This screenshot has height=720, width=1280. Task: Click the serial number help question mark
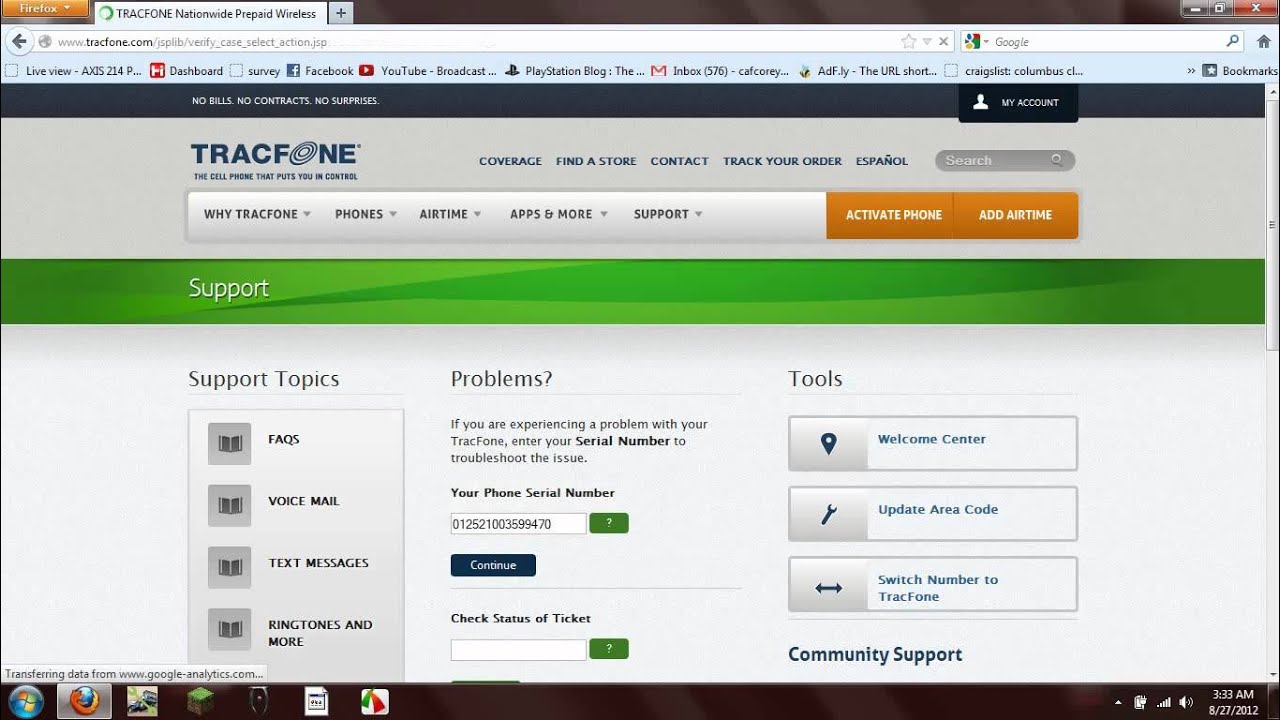pyautogui.click(x=609, y=523)
